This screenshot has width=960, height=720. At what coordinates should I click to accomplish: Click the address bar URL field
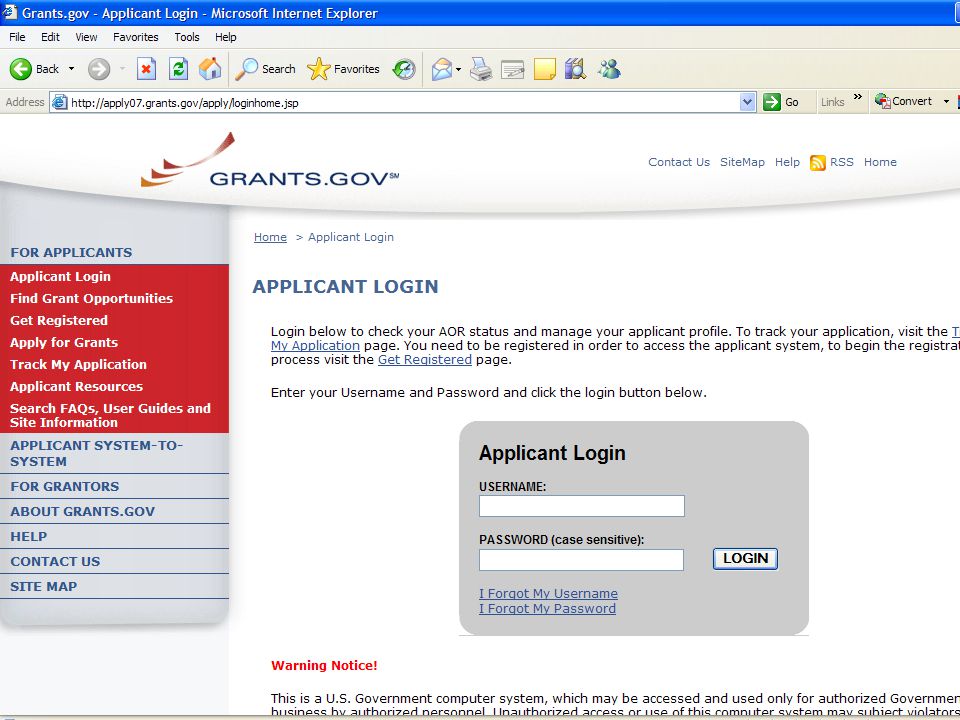point(403,103)
